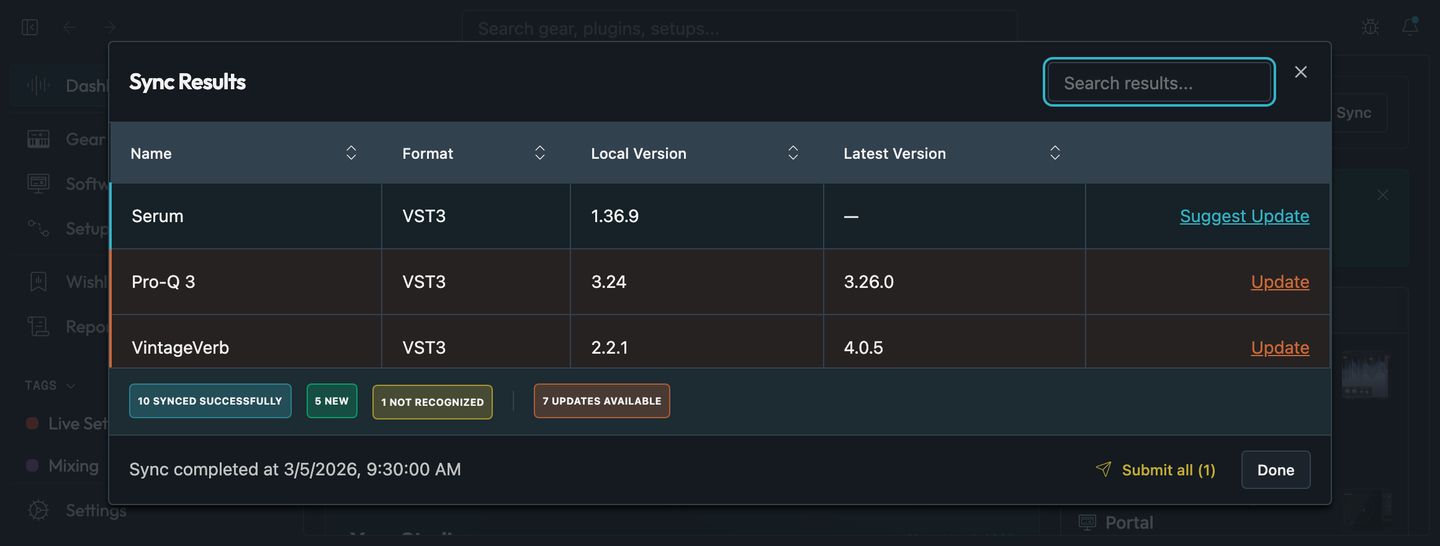Click the background Sync button

pyautogui.click(x=1354, y=112)
